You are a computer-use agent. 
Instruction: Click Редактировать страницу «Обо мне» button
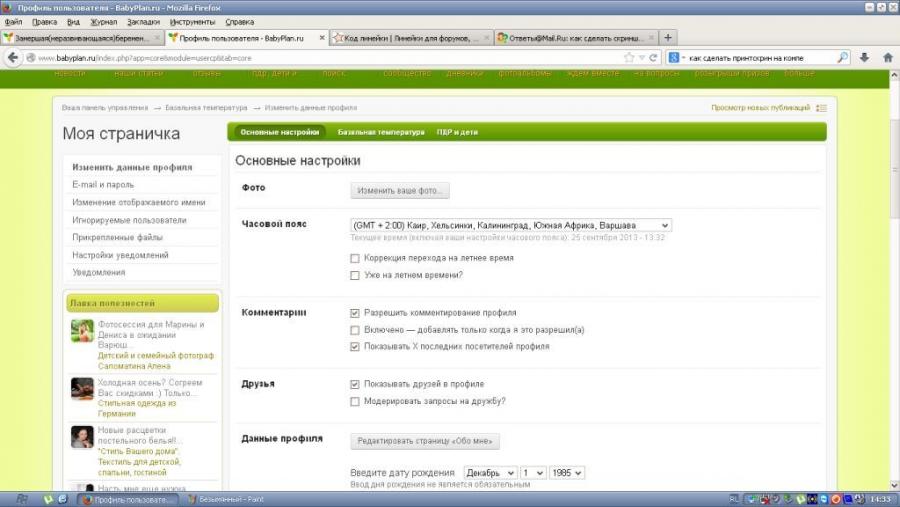click(425, 441)
